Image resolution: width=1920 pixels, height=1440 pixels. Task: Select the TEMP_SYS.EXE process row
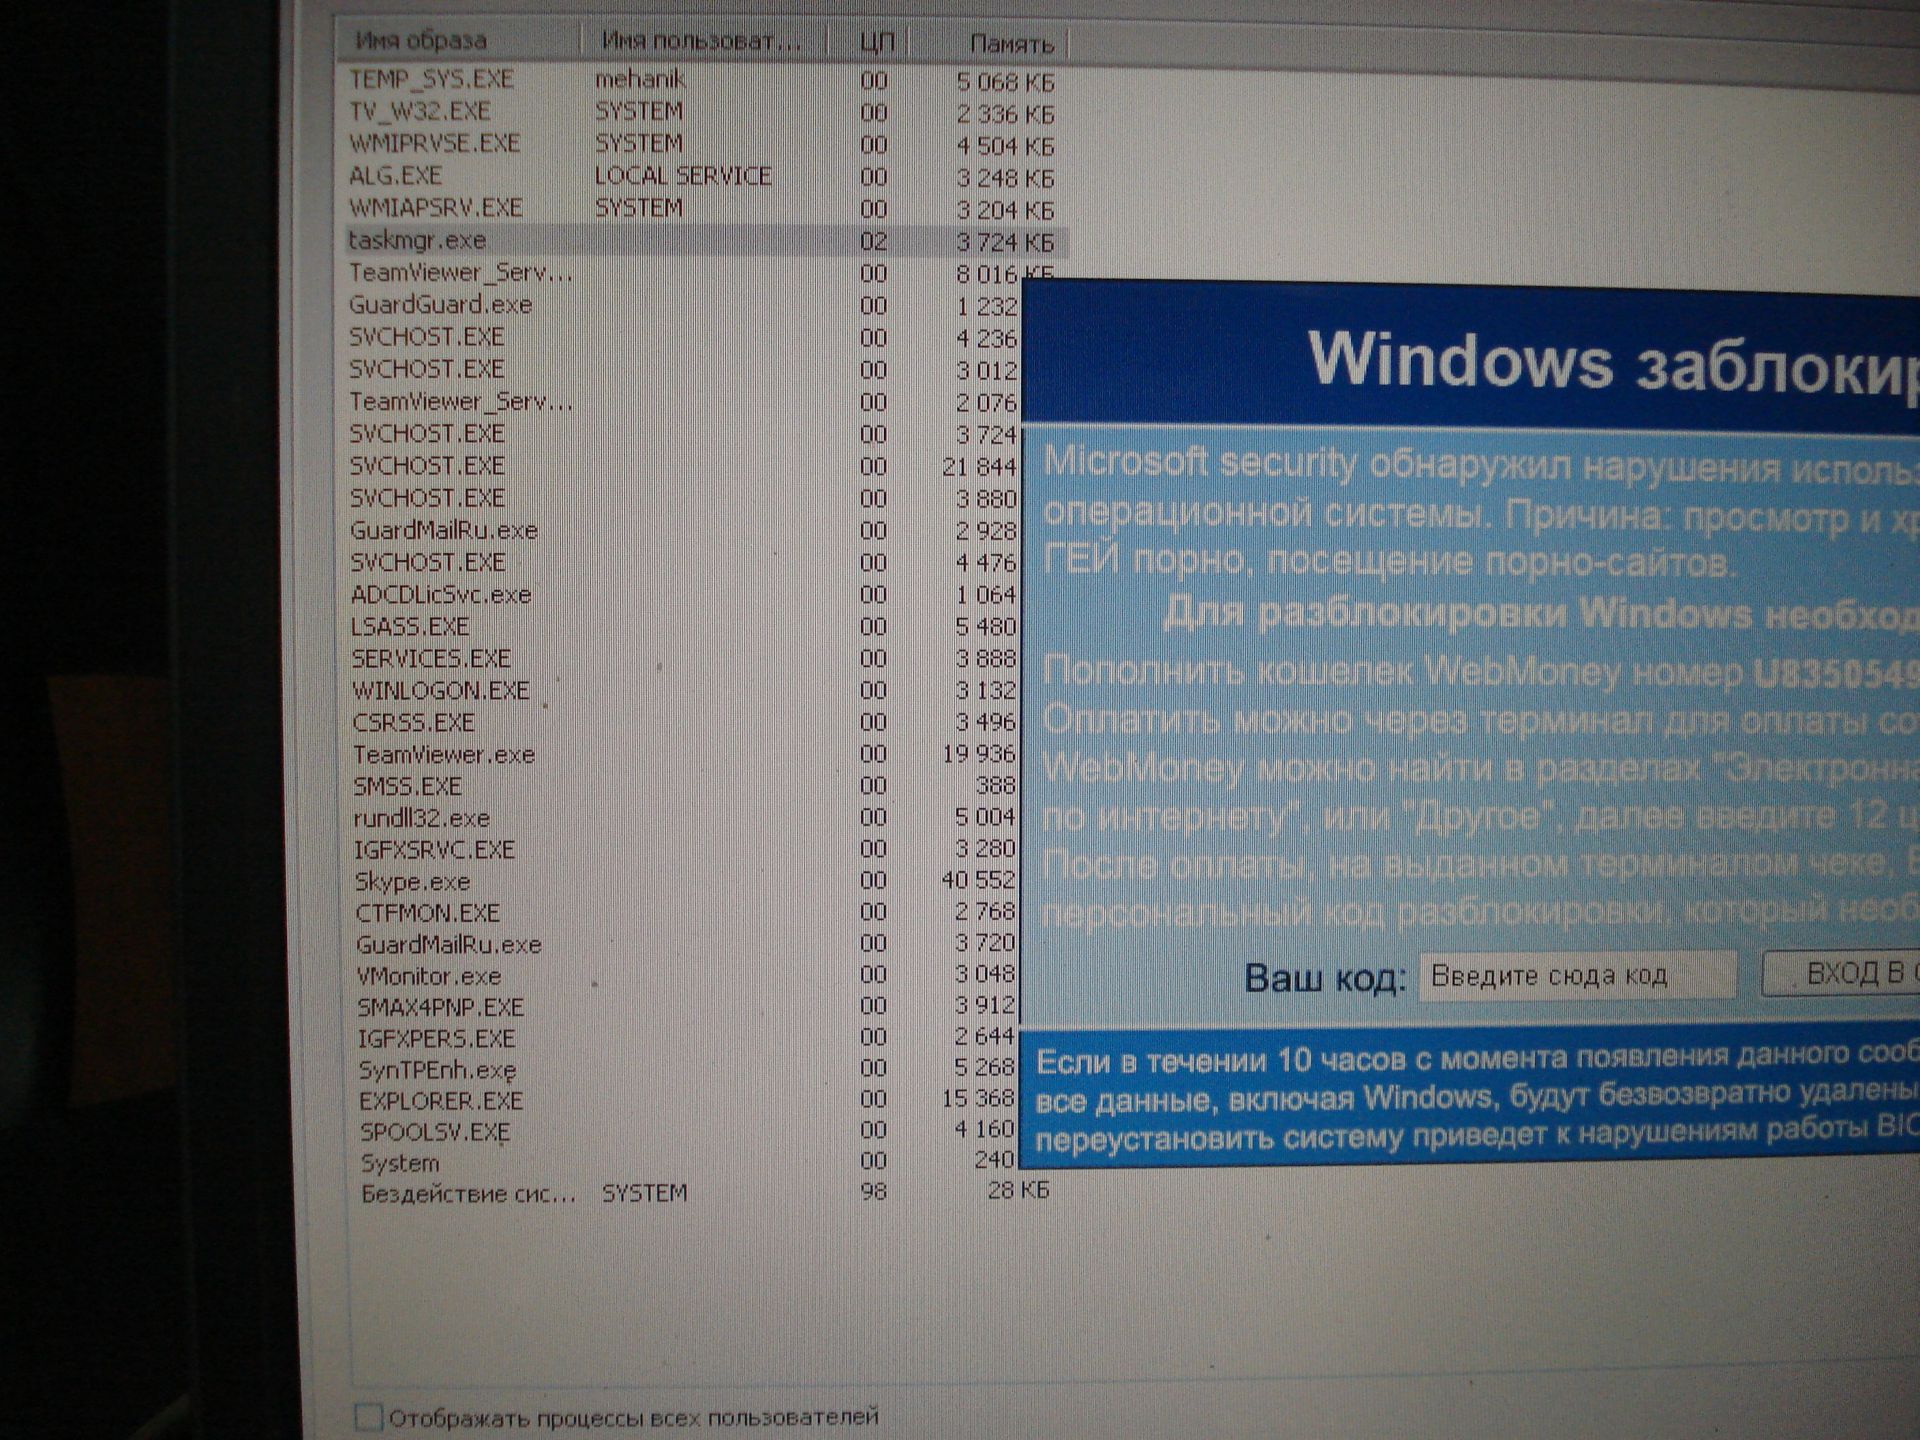[431, 79]
